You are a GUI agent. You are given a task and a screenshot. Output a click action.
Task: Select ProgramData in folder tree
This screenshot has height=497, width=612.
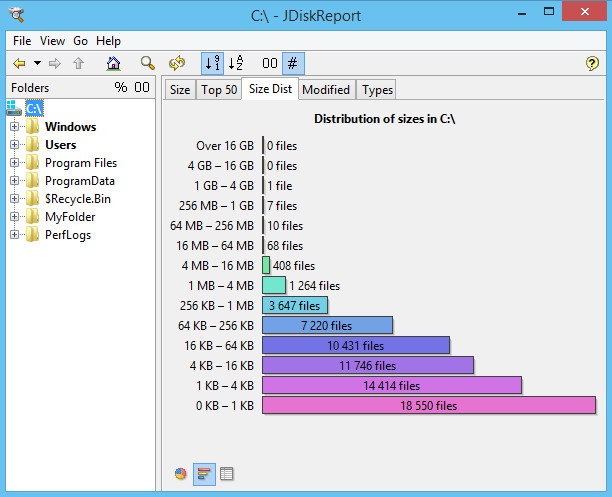80,181
